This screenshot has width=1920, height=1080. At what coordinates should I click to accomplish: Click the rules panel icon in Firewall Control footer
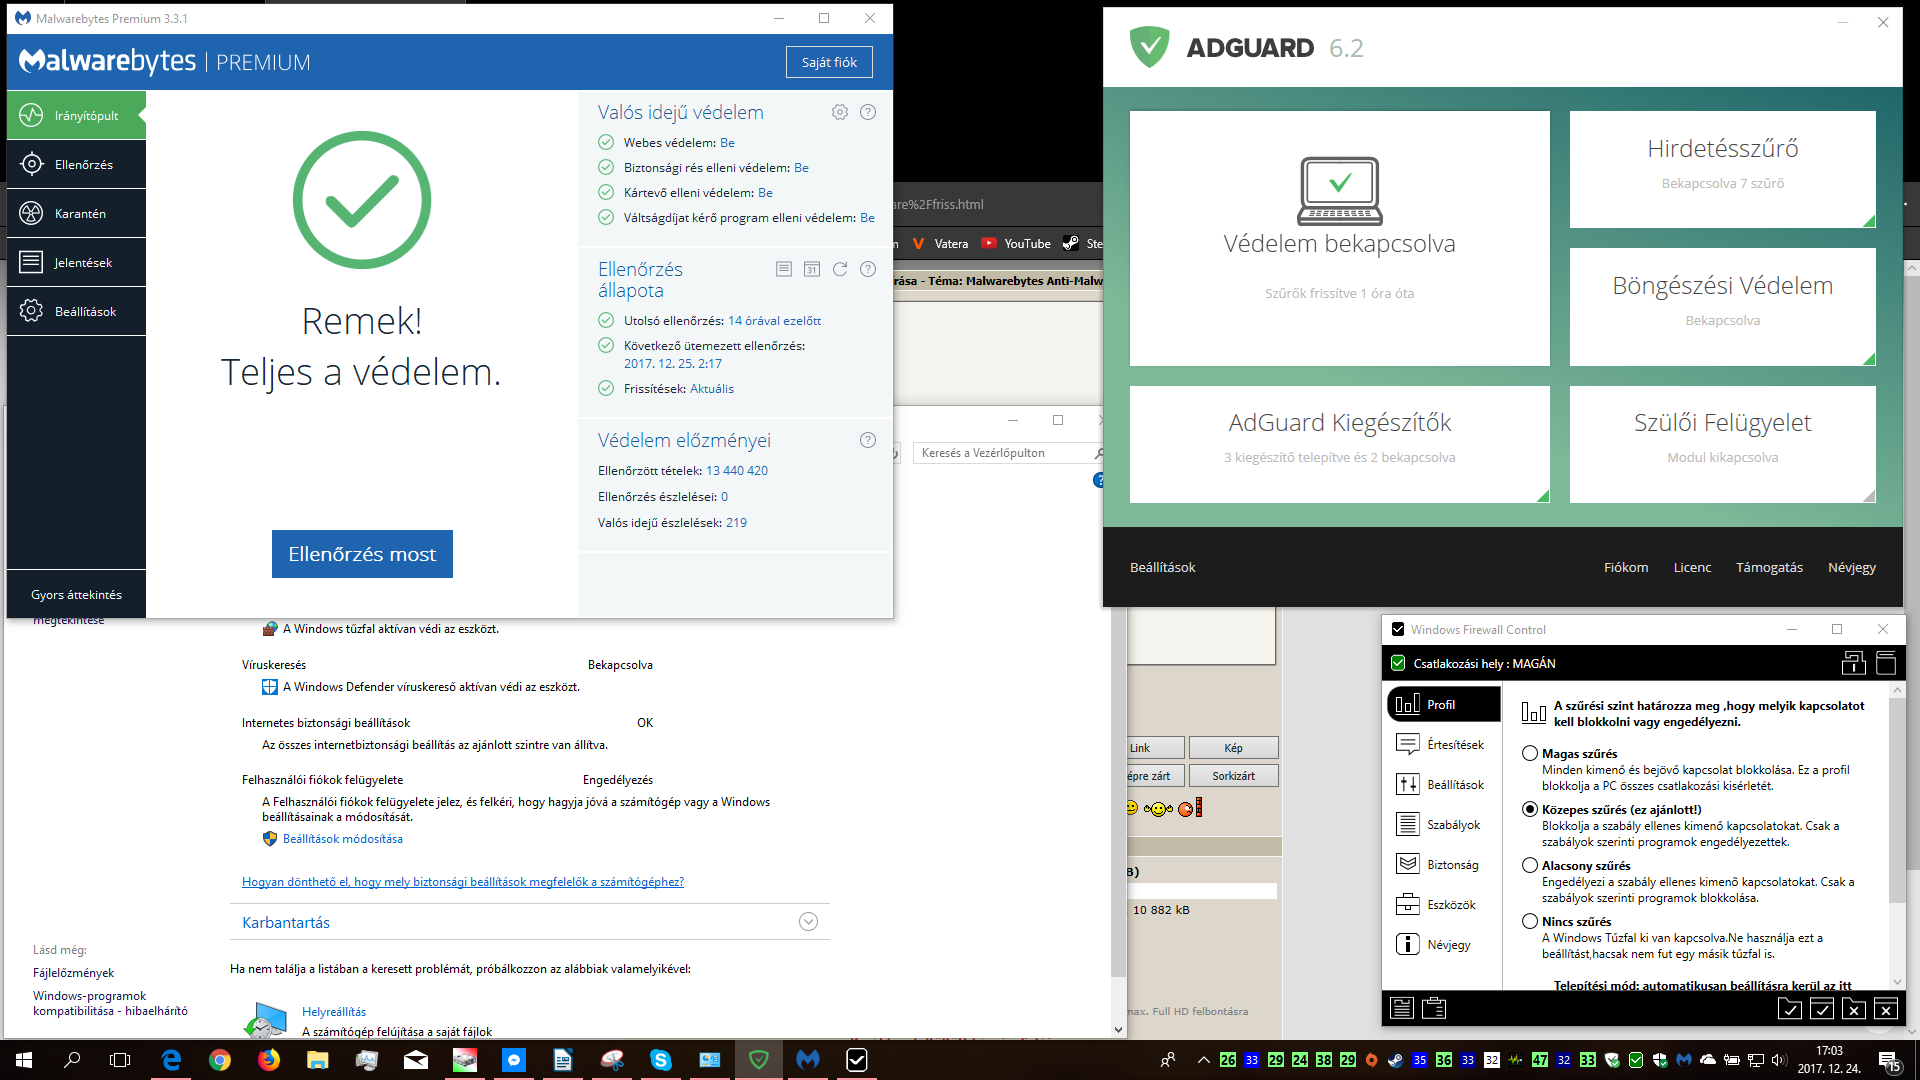(1402, 1008)
